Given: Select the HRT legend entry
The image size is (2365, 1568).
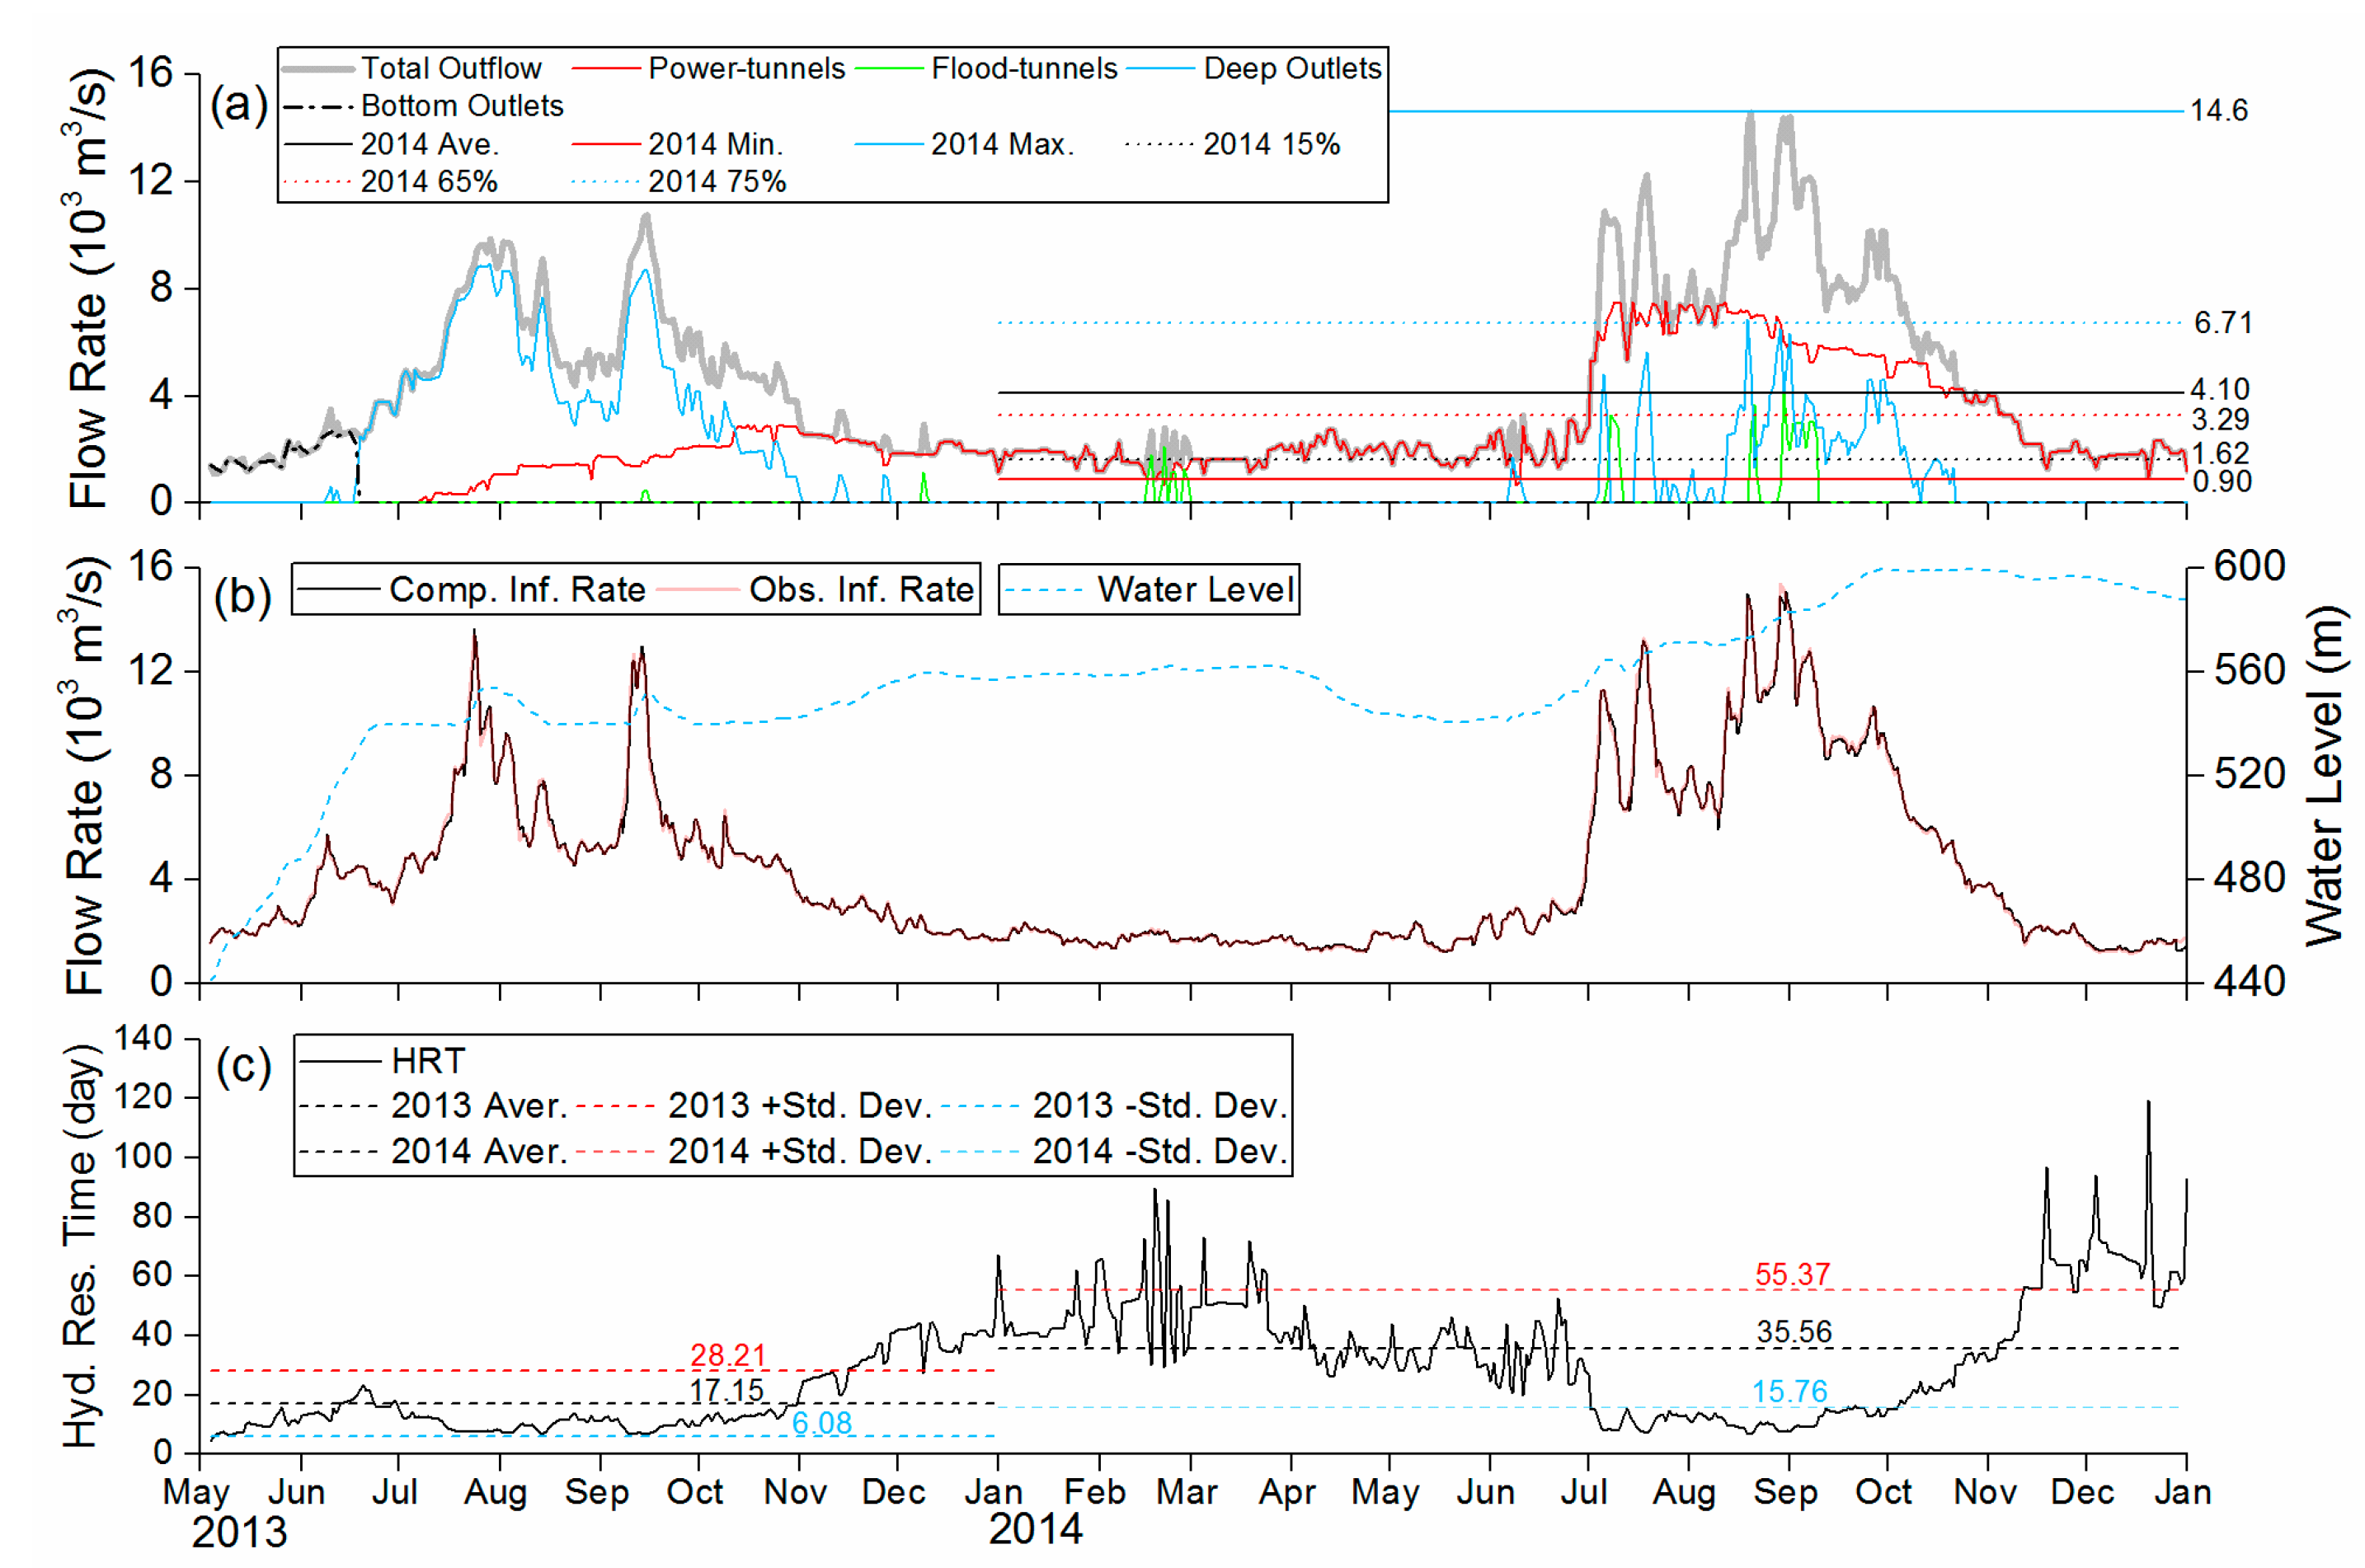Looking at the screenshot, I should click(428, 1060).
